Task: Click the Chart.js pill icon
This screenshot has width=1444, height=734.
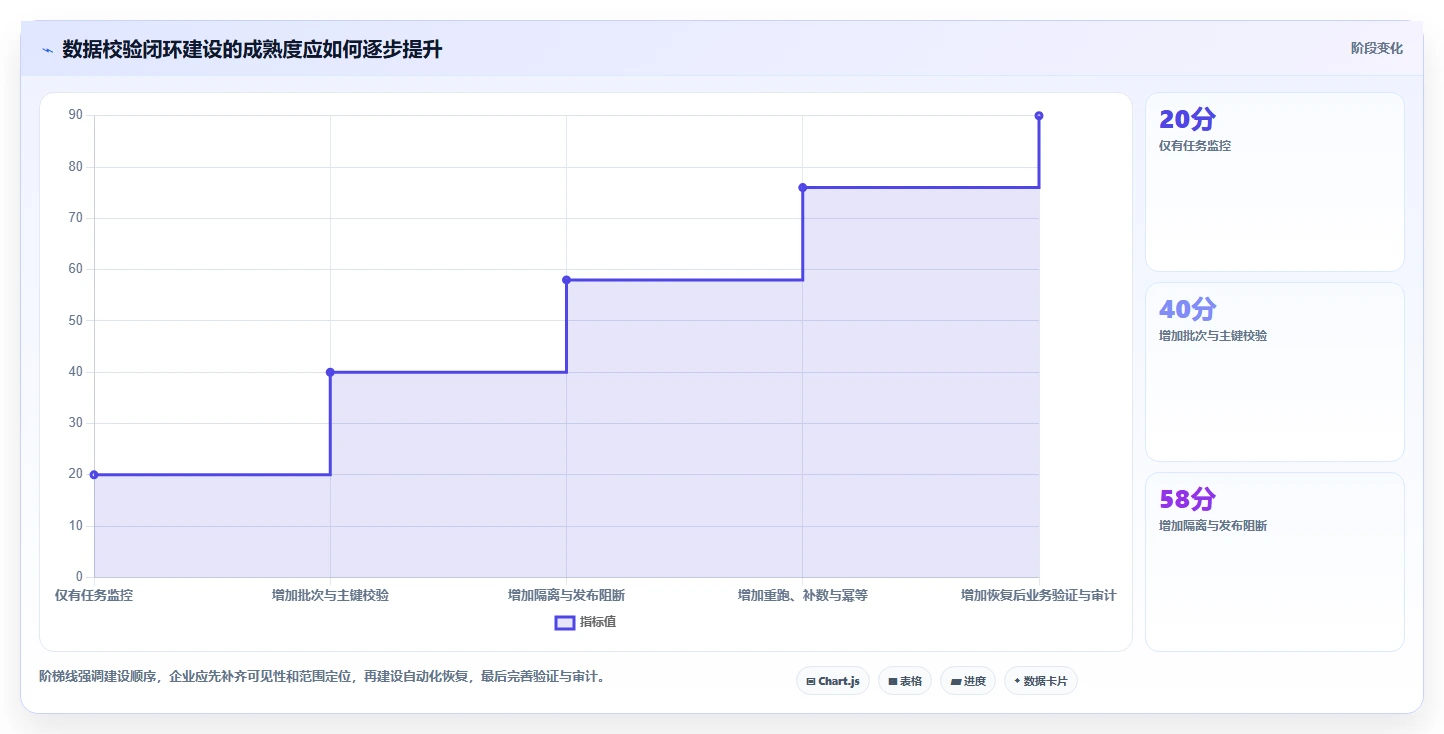Action: coord(811,681)
